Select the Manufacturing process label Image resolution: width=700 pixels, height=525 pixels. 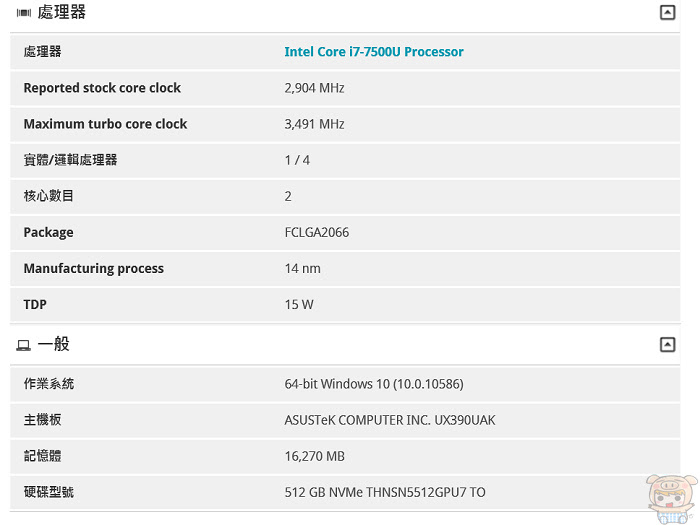94,268
